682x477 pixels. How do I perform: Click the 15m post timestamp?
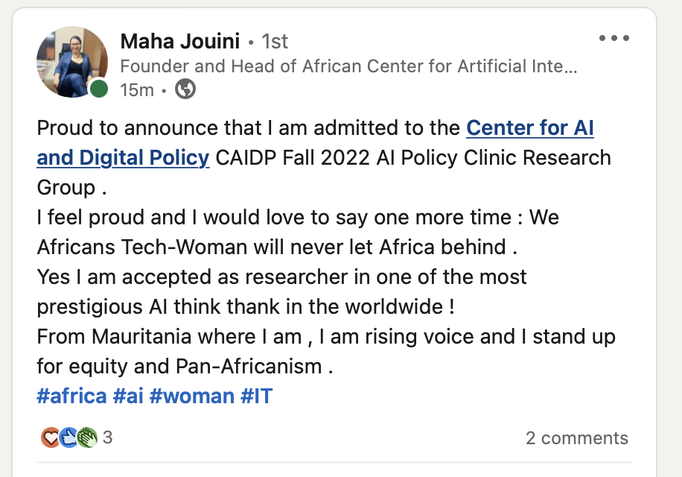click(x=137, y=90)
